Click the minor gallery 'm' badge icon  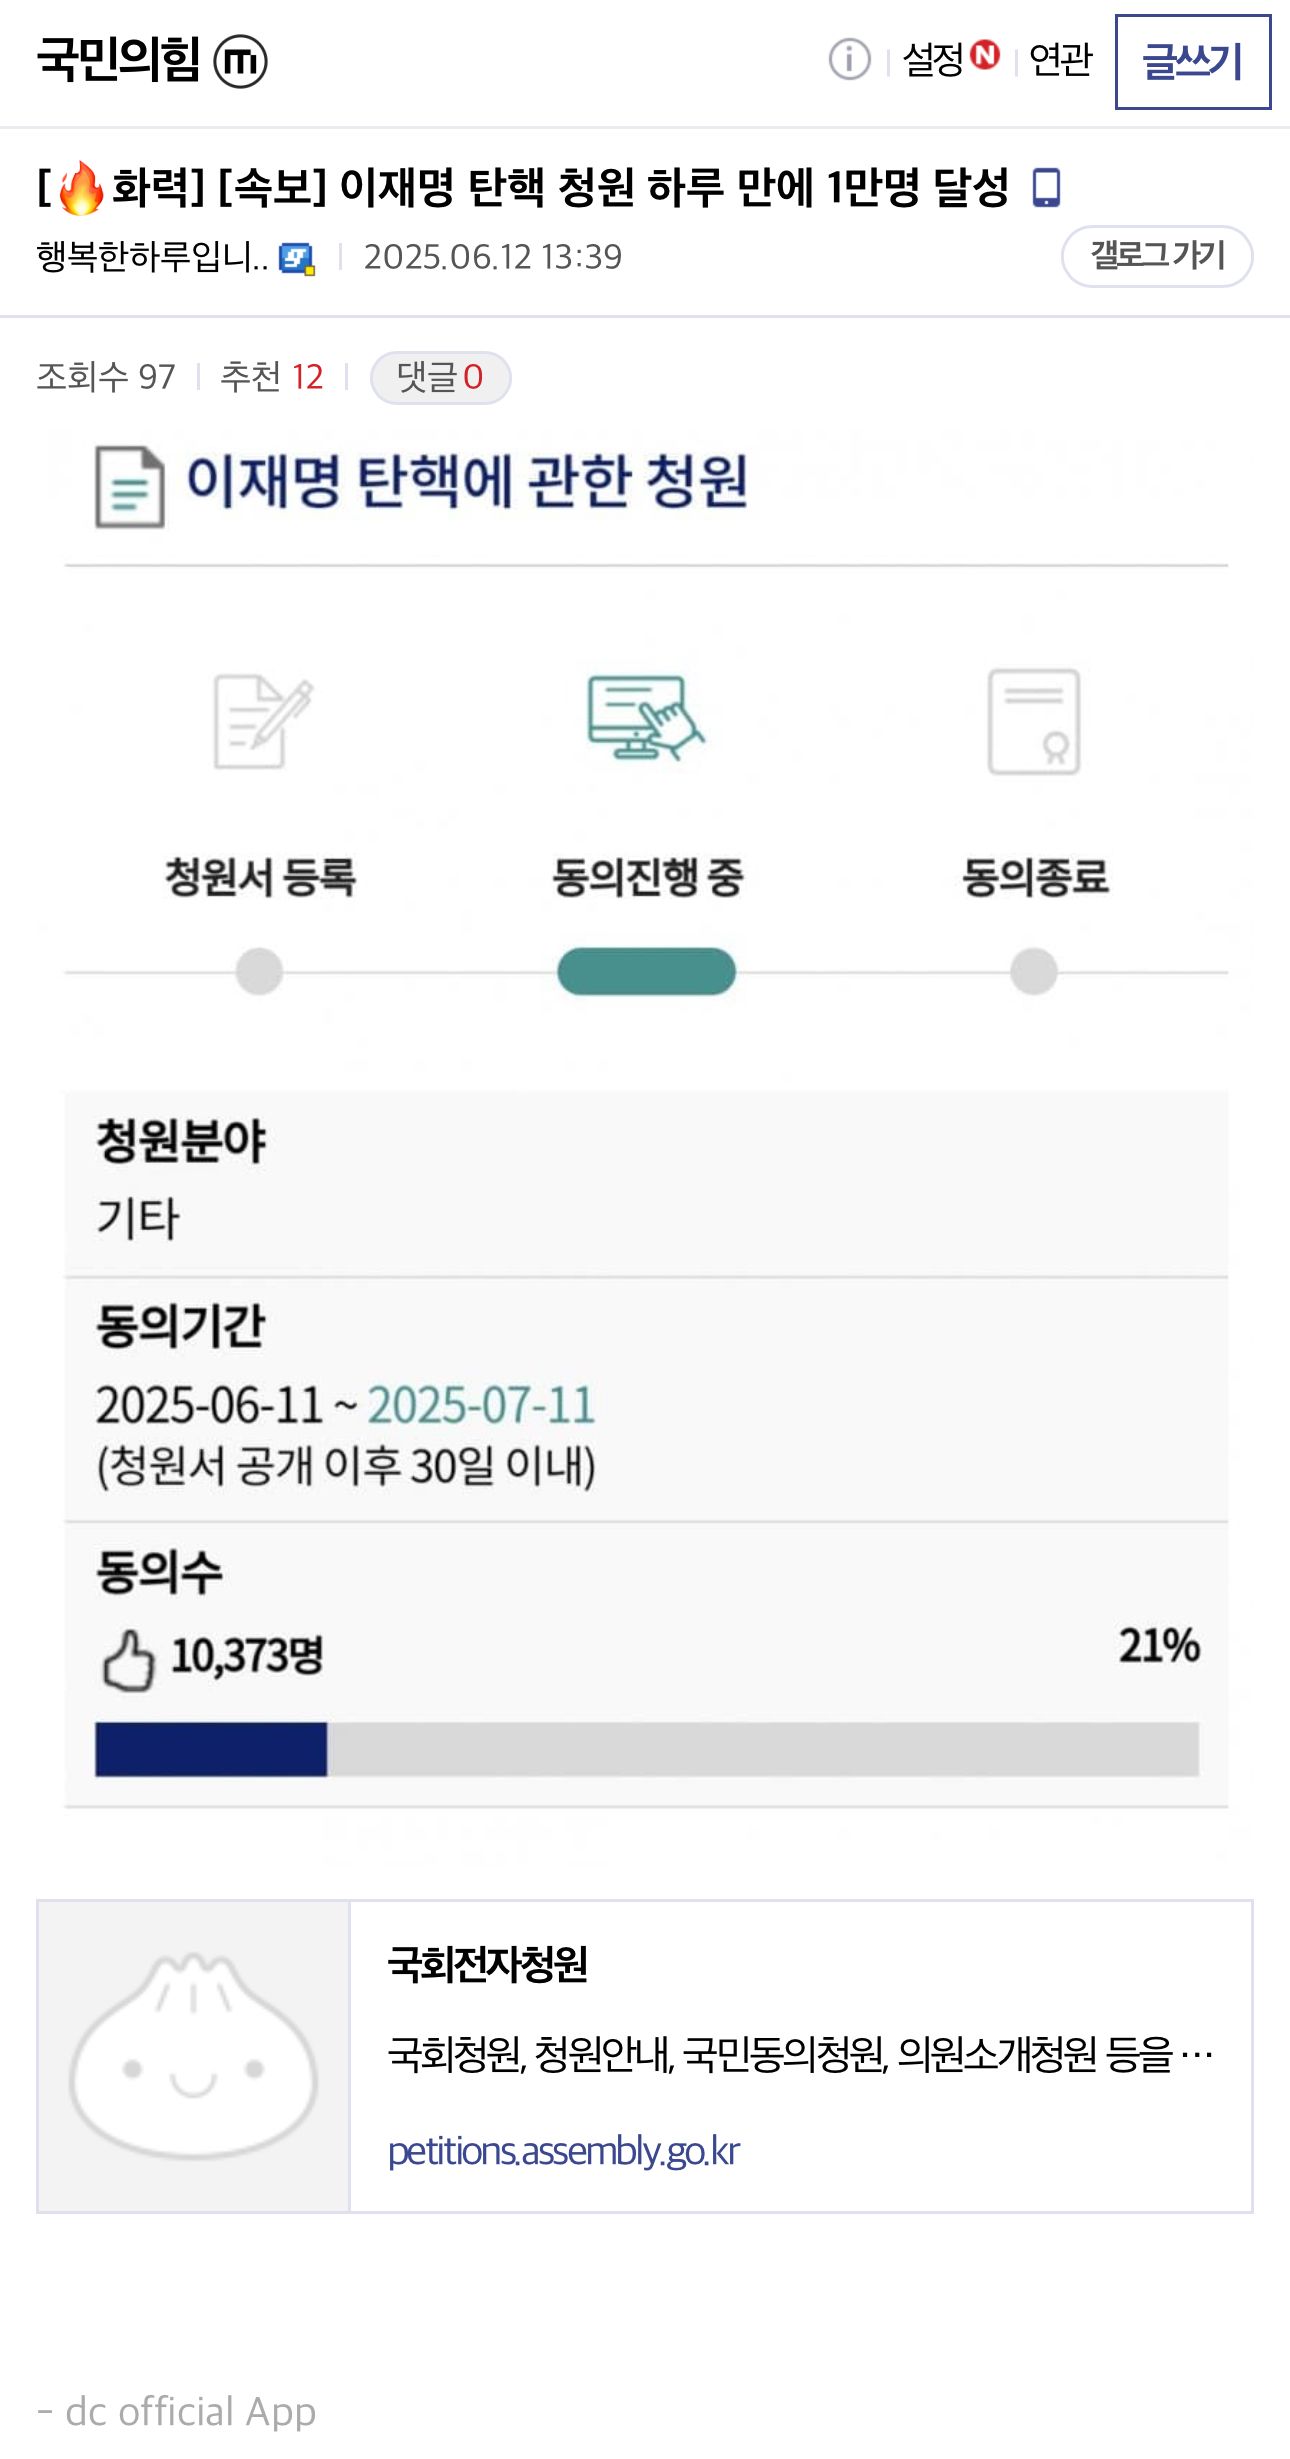(x=240, y=61)
